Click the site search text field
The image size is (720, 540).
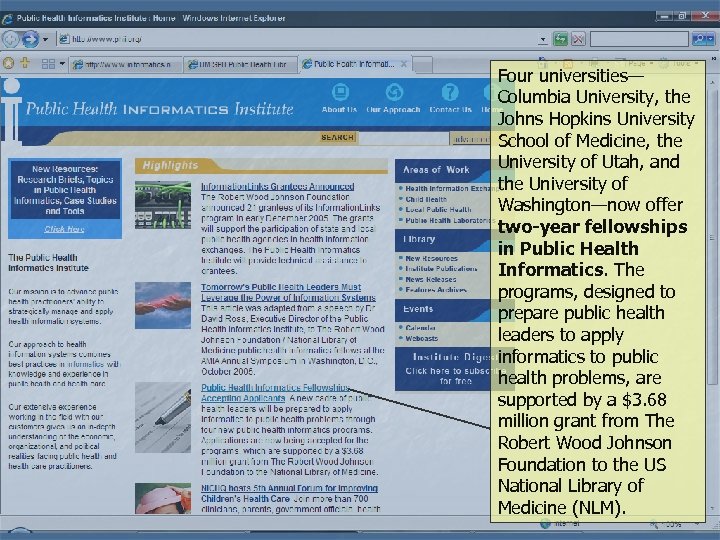[x=403, y=138]
